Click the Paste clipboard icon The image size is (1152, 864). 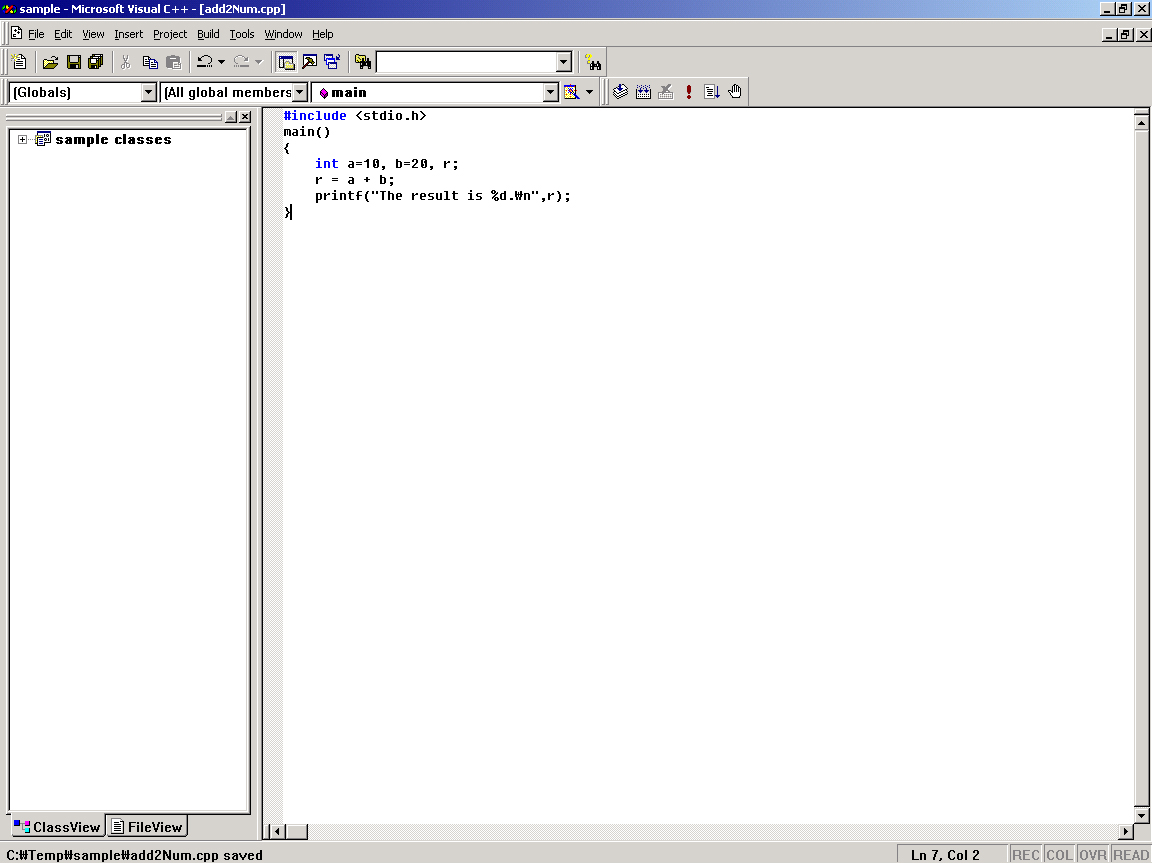coord(173,62)
